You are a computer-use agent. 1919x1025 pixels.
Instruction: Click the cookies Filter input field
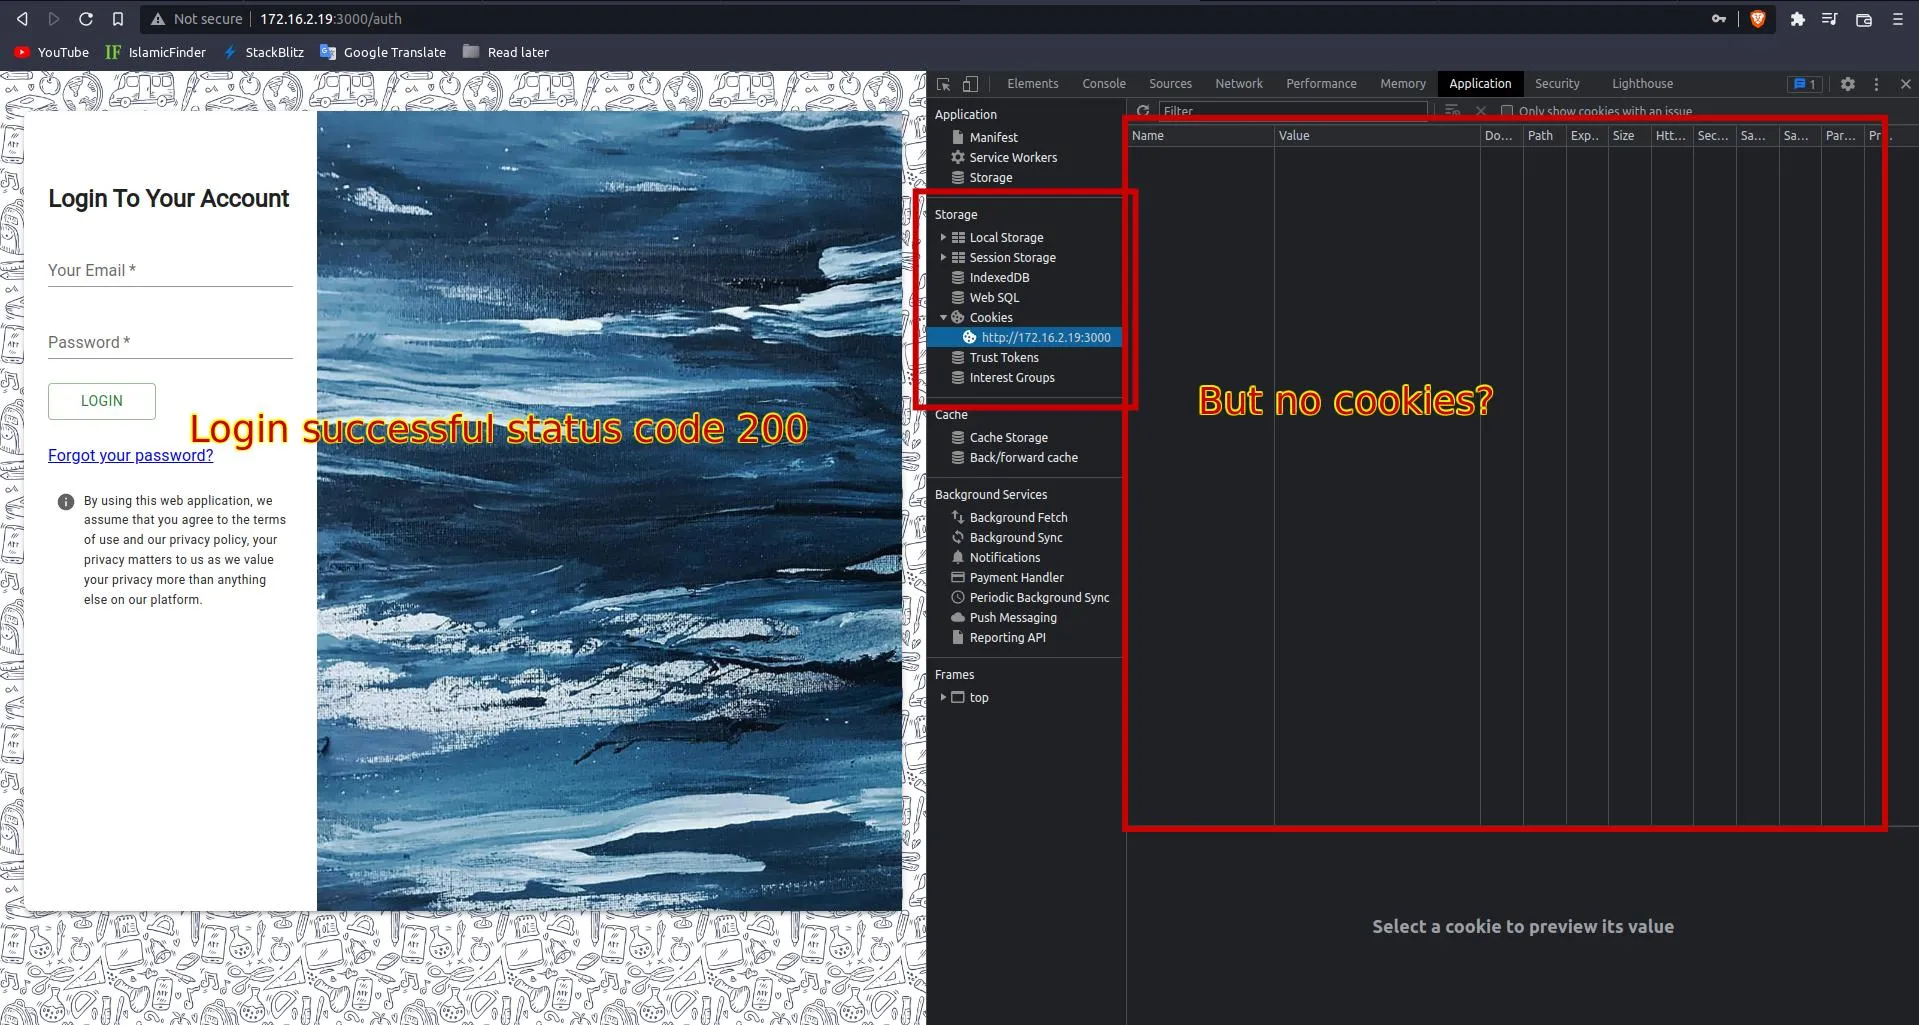(1293, 111)
